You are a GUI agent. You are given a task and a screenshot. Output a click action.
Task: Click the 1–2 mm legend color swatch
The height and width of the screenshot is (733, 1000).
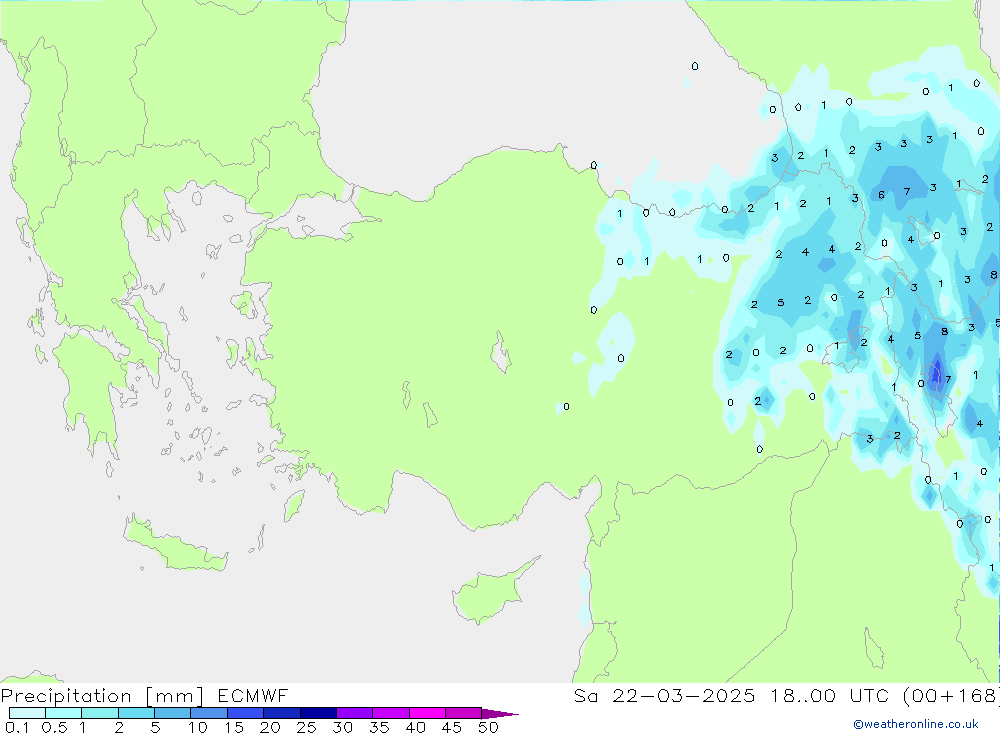point(100,713)
